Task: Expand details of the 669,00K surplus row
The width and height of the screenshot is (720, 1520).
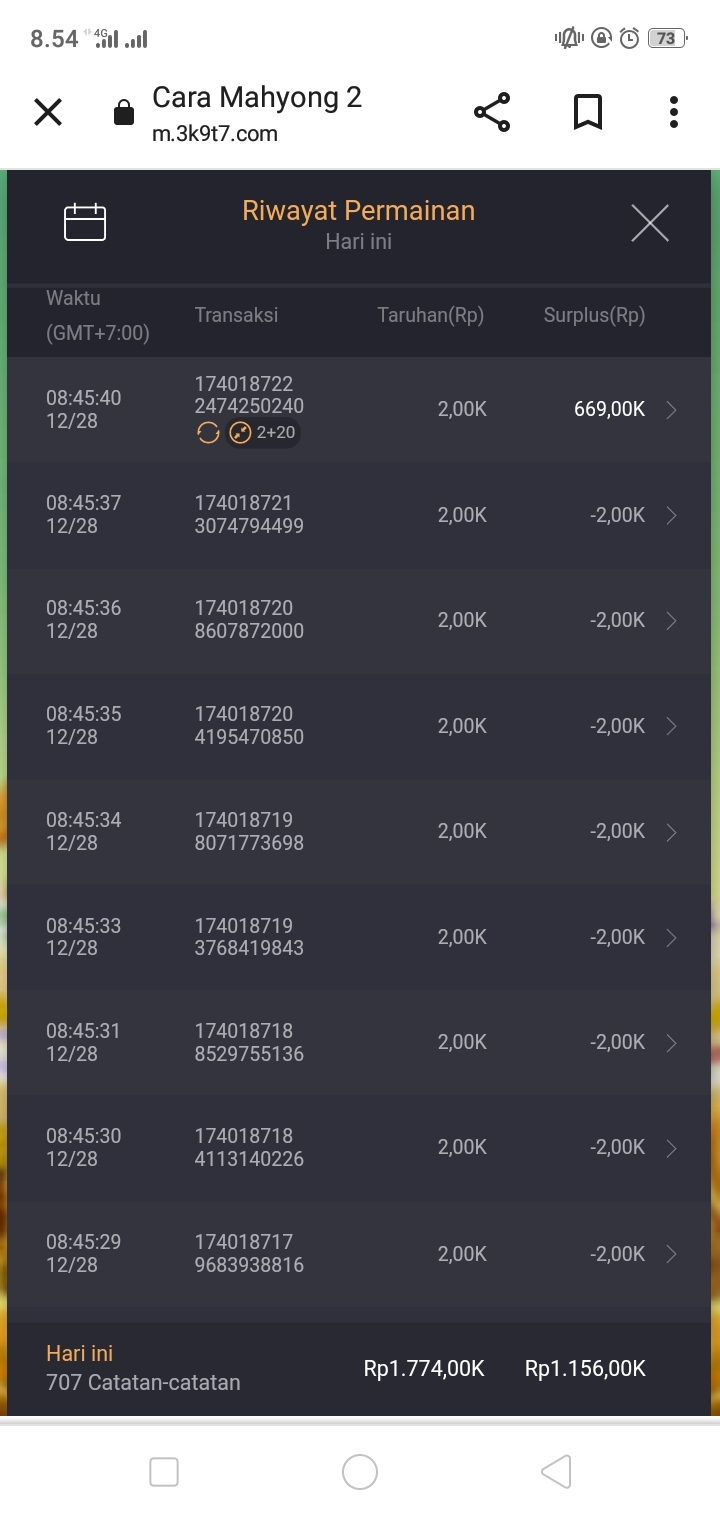Action: tap(671, 410)
